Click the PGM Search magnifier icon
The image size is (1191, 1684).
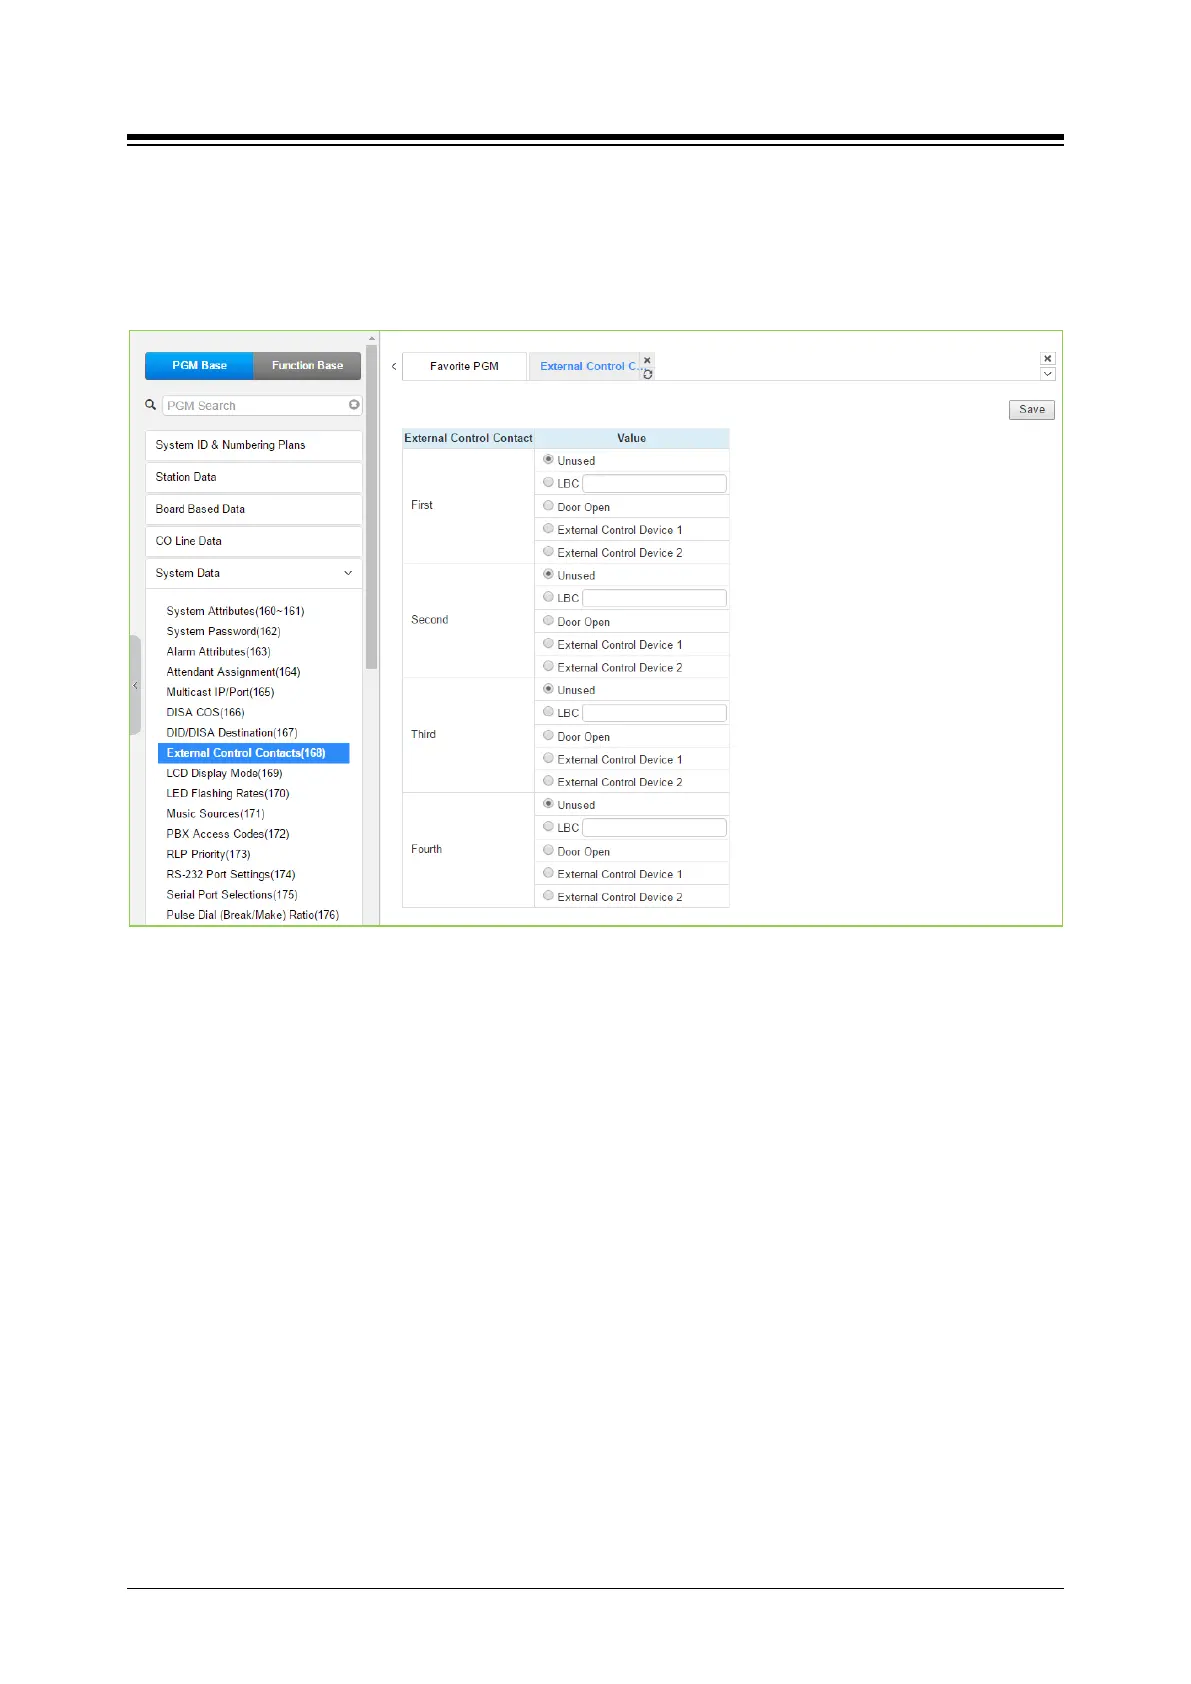(151, 405)
